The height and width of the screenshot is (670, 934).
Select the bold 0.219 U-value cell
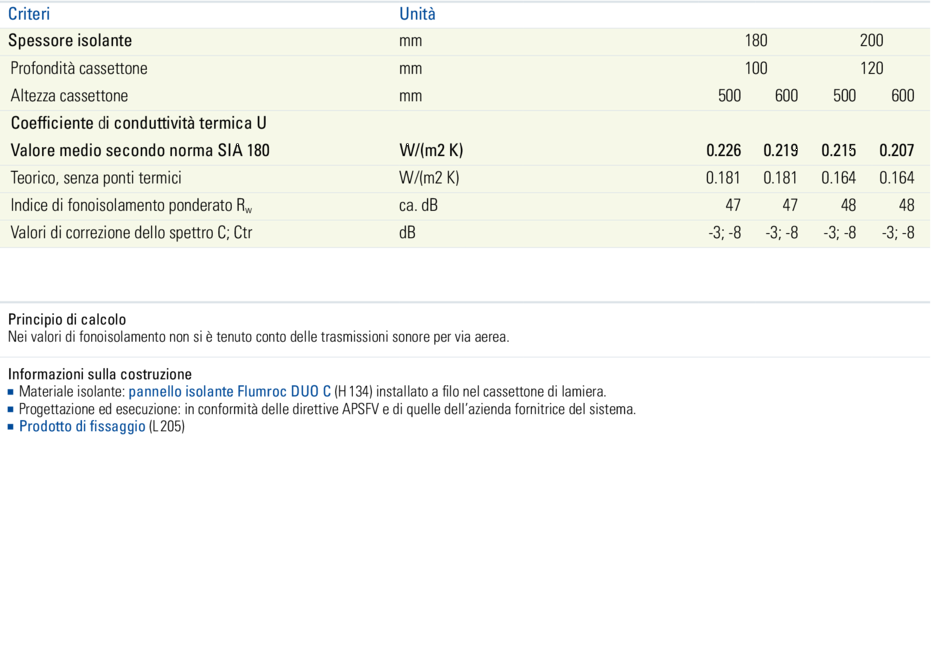pos(781,151)
